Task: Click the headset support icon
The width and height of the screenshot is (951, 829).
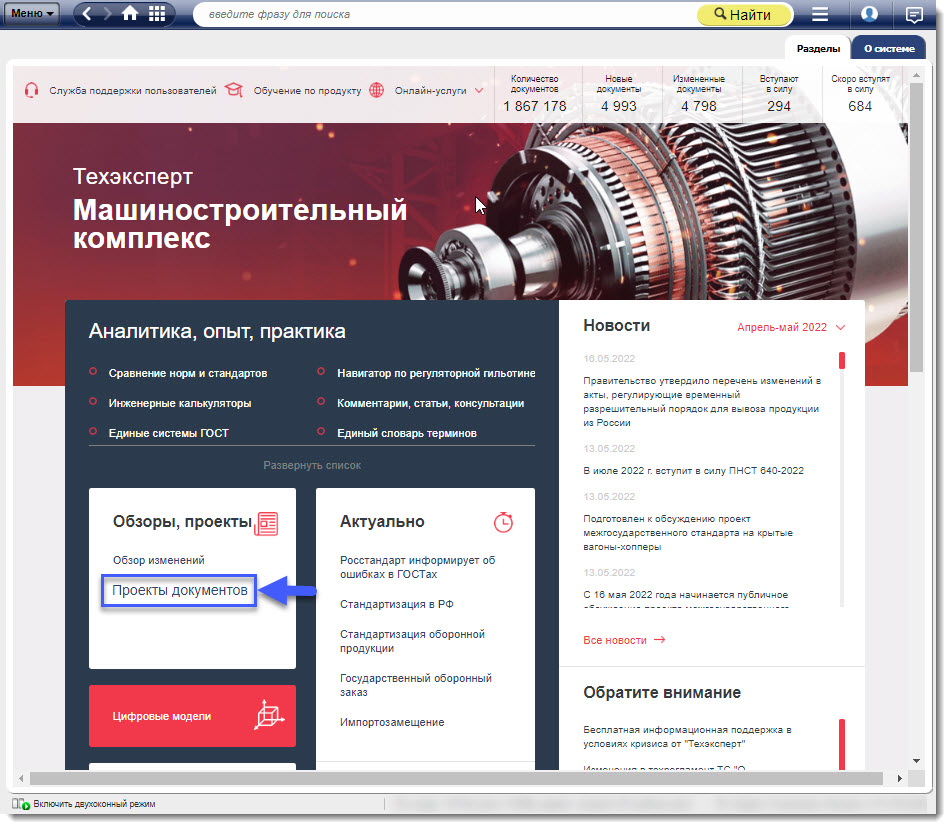Action: 32,90
